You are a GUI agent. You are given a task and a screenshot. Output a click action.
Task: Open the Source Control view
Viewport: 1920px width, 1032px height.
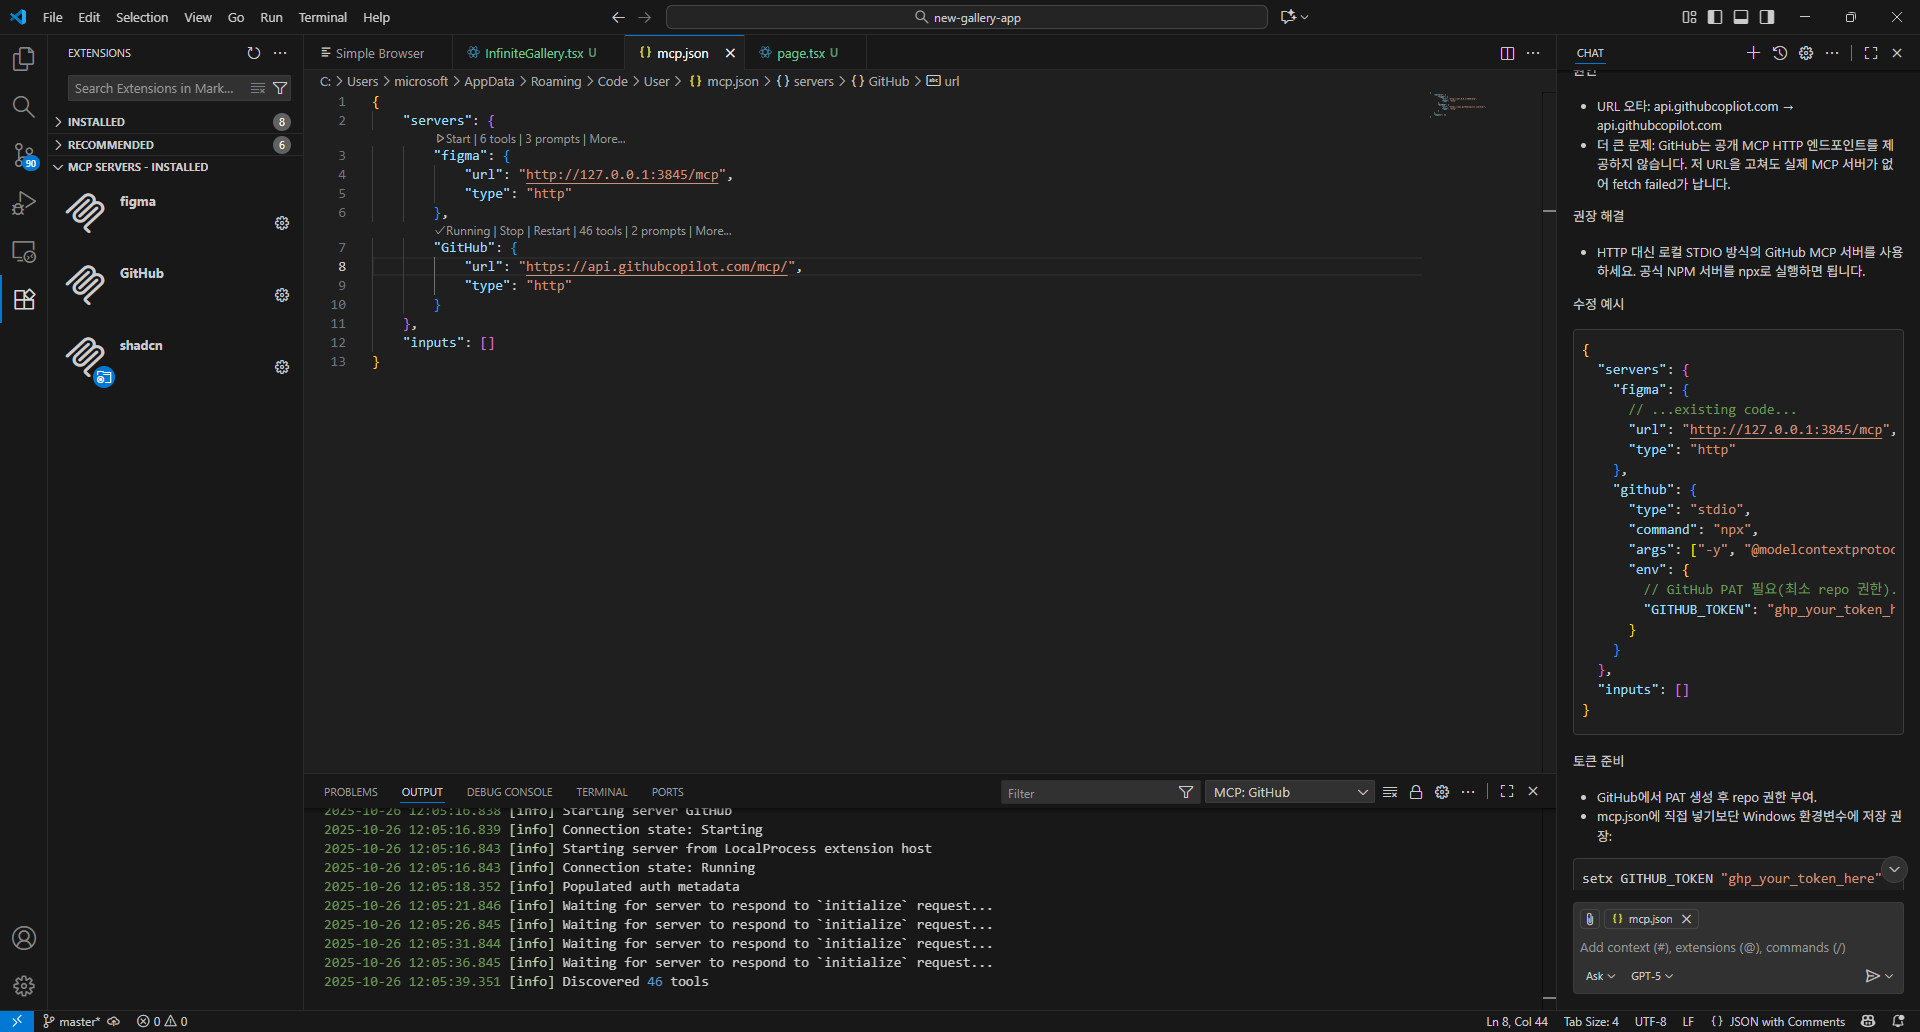tap(23, 155)
